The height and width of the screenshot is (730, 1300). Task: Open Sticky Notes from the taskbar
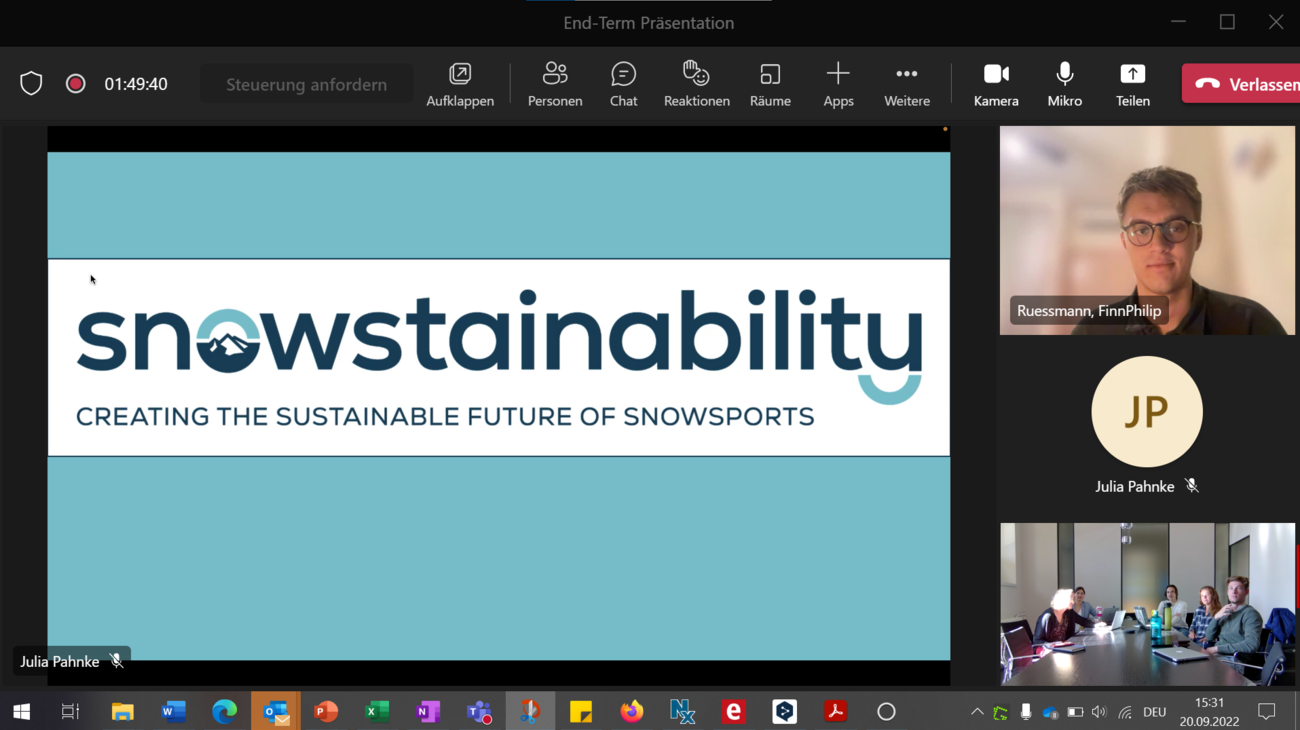(x=581, y=712)
